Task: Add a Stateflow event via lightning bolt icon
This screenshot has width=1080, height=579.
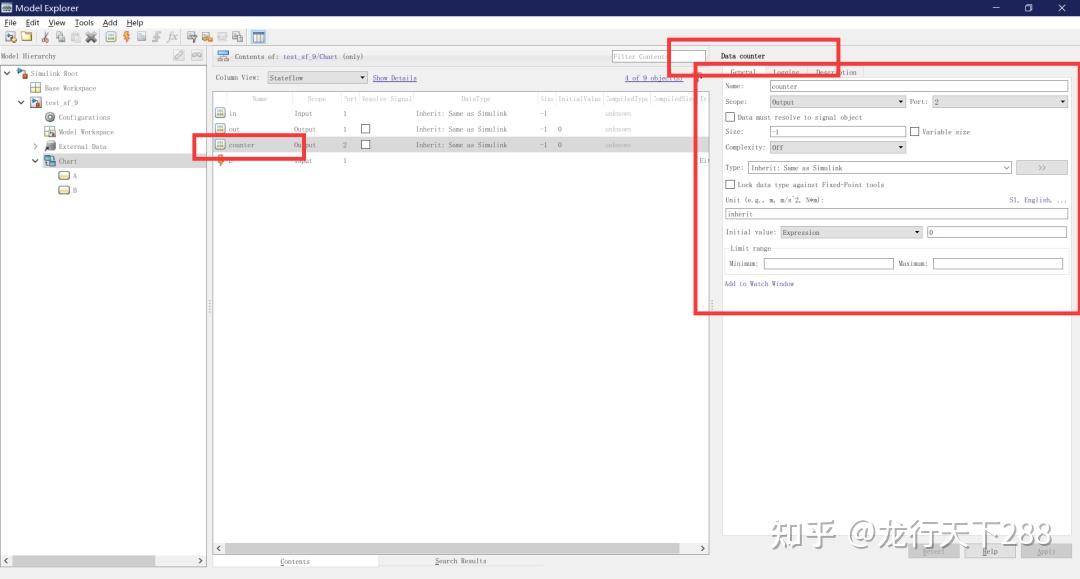Action: coord(126,36)
